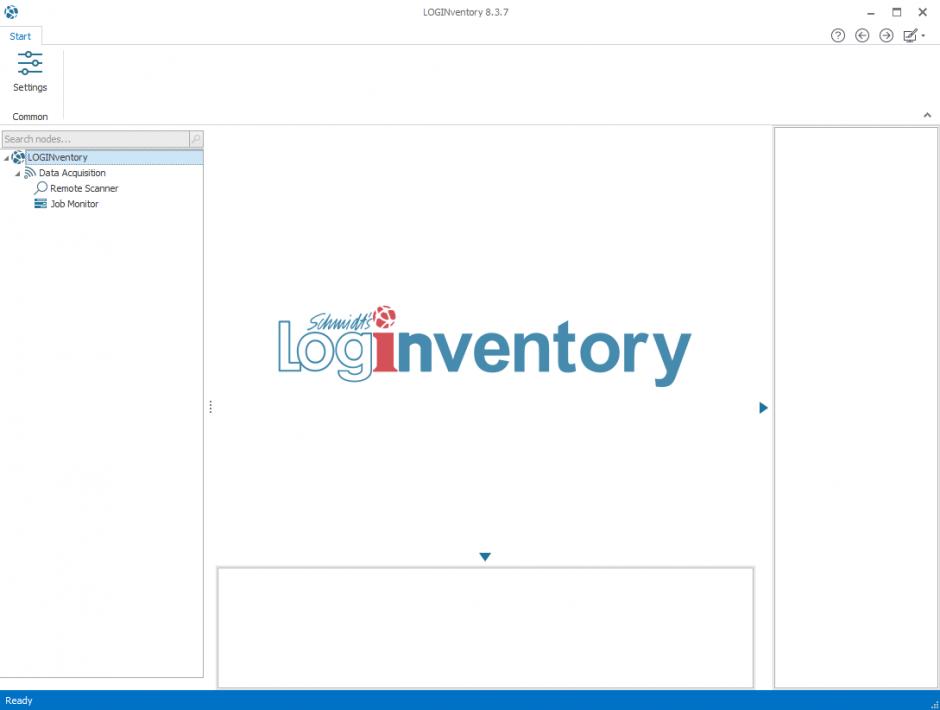Screen dimensions: 940x710
Task: Click the Remote Scanner magnifier icon
Action: click(40, 188)
